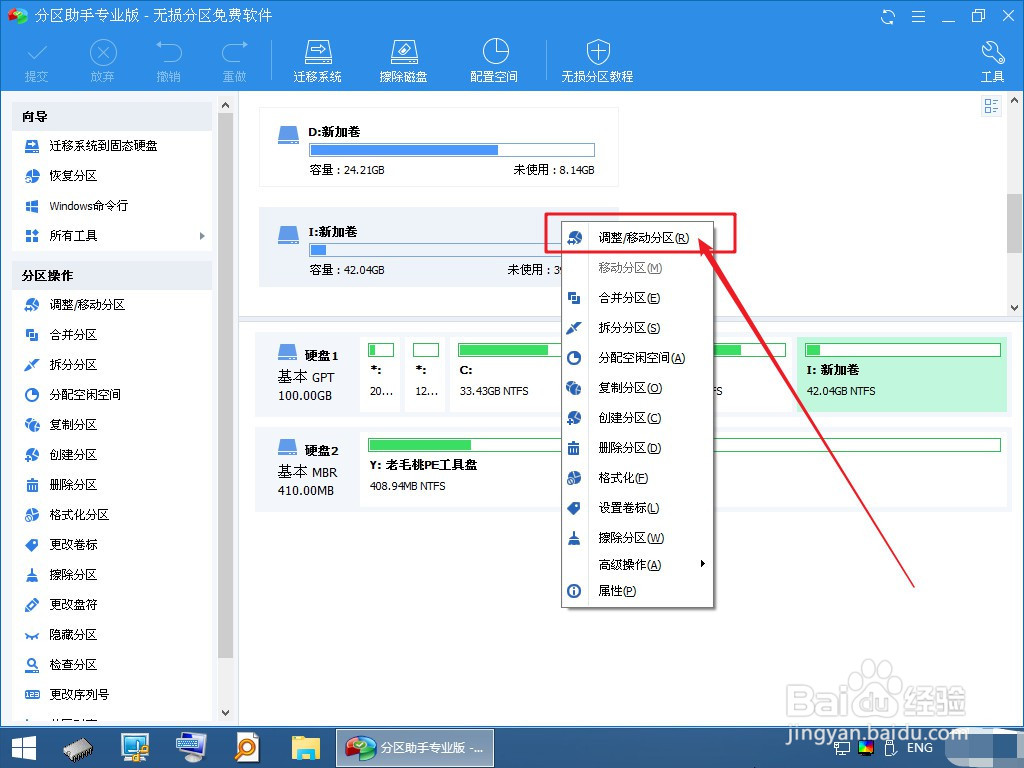
Task: Click the refresh icon in title bar
Action: [x=888, y=16]
